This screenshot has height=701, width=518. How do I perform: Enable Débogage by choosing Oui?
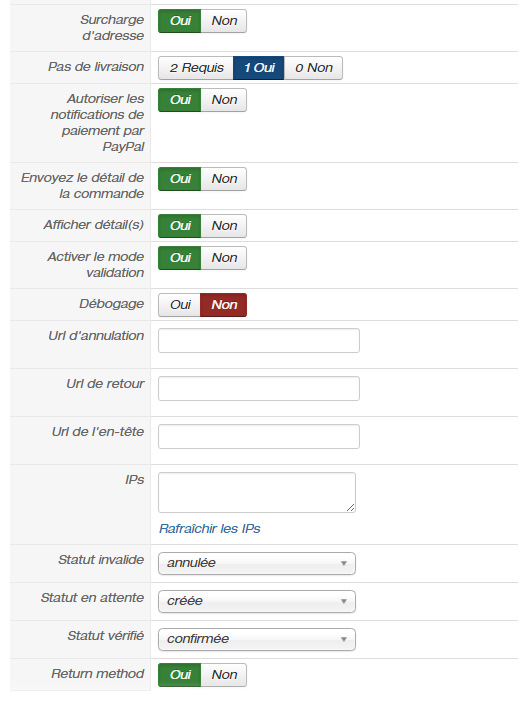(x=180, y=305)
